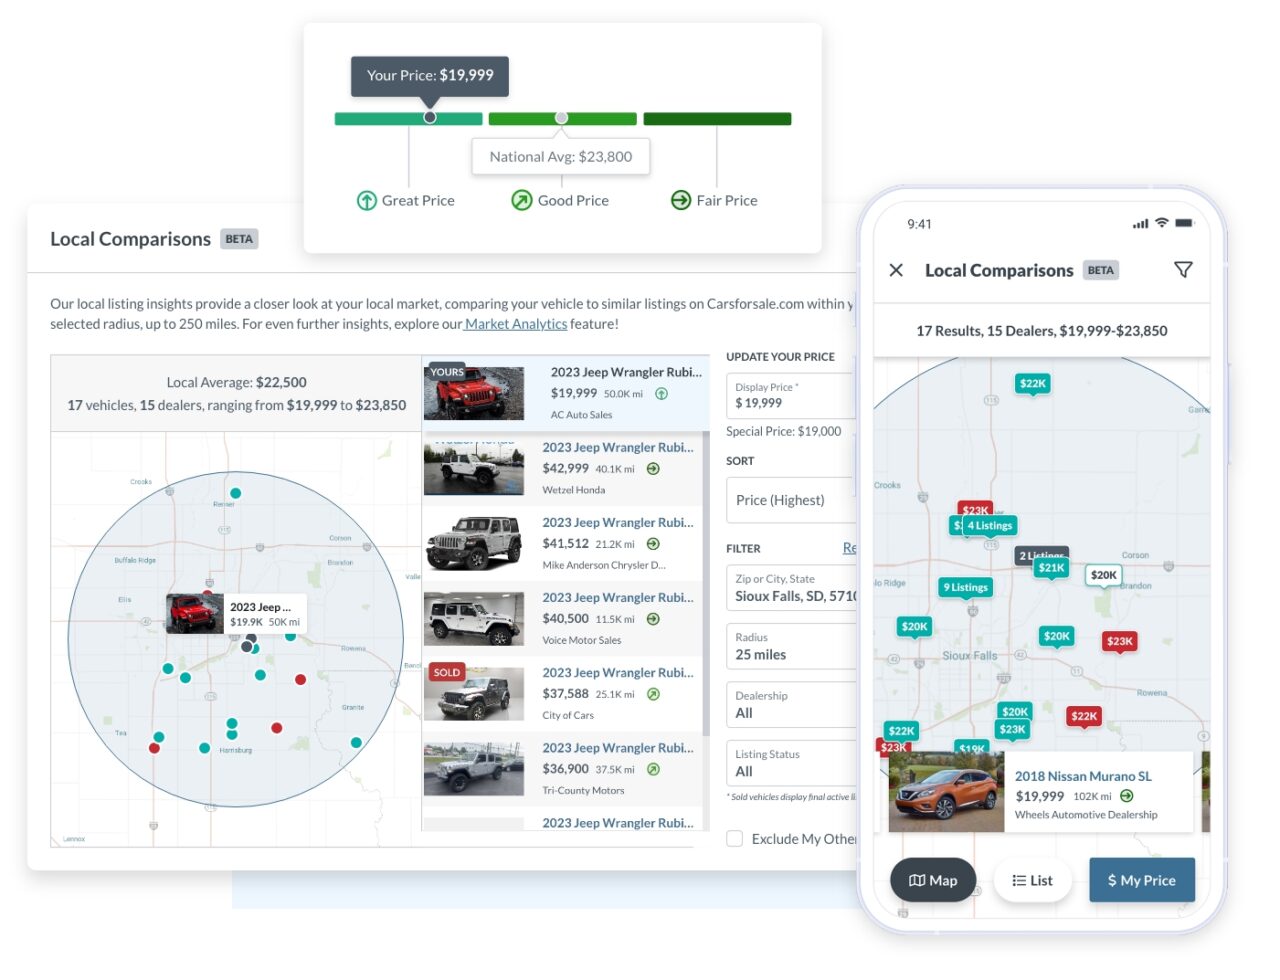Select the teal $22K price pin on phone map
The height and width of the screenshot is (980, 1280).
tap(1034, 383)
